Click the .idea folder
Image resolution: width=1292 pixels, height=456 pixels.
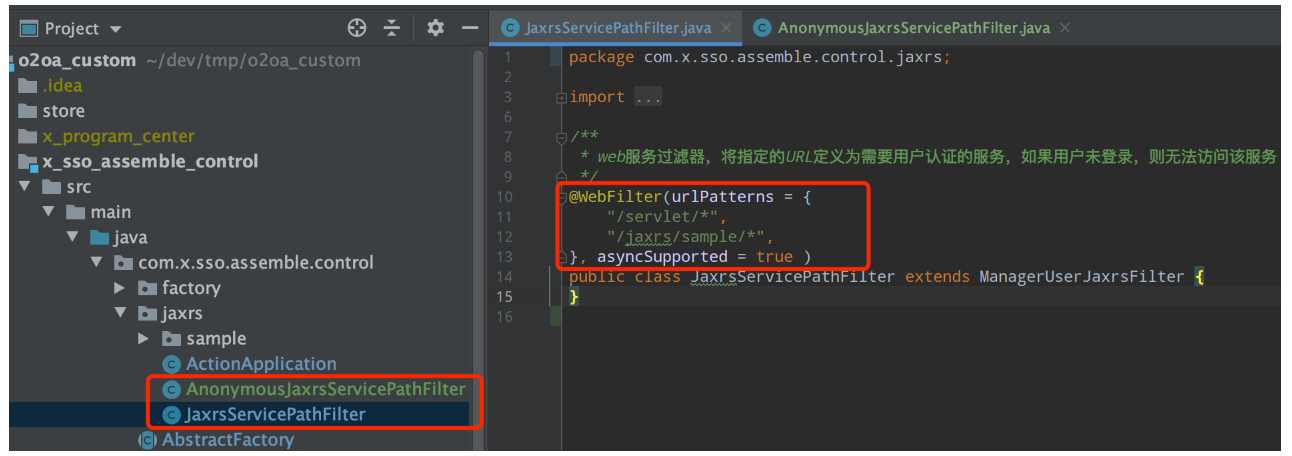(62, 86)
